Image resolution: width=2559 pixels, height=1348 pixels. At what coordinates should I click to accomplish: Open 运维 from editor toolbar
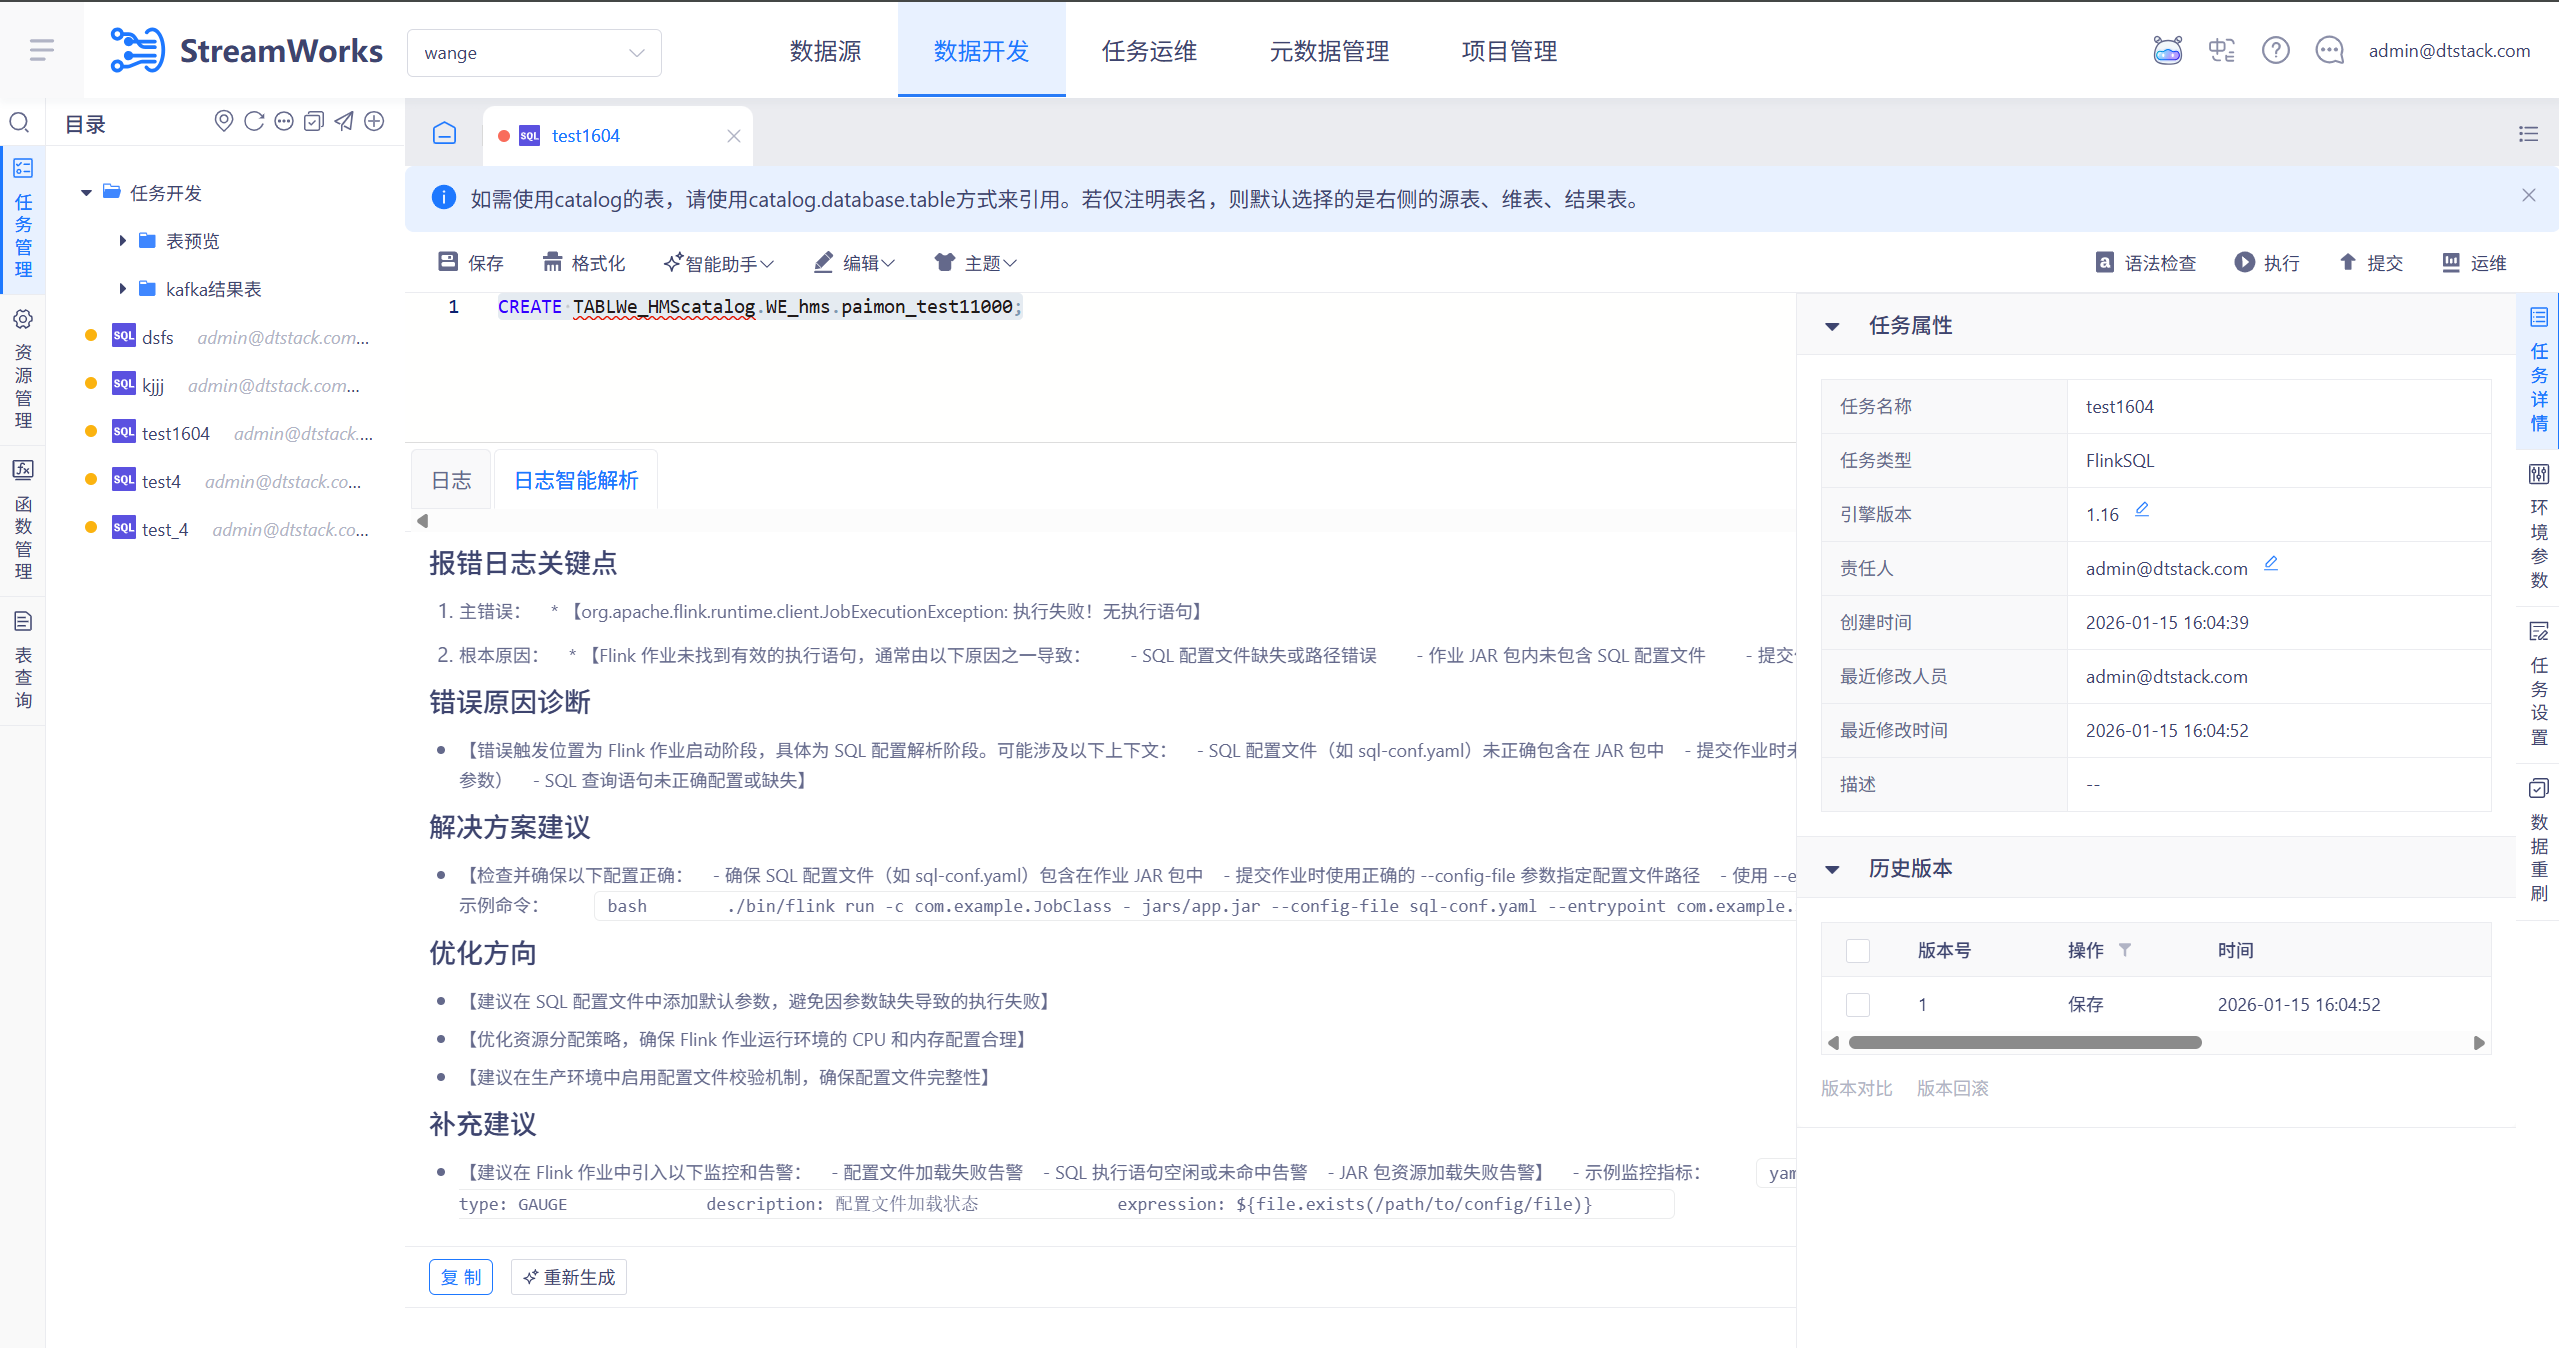pyautogui.click(x=2474, y=263)
